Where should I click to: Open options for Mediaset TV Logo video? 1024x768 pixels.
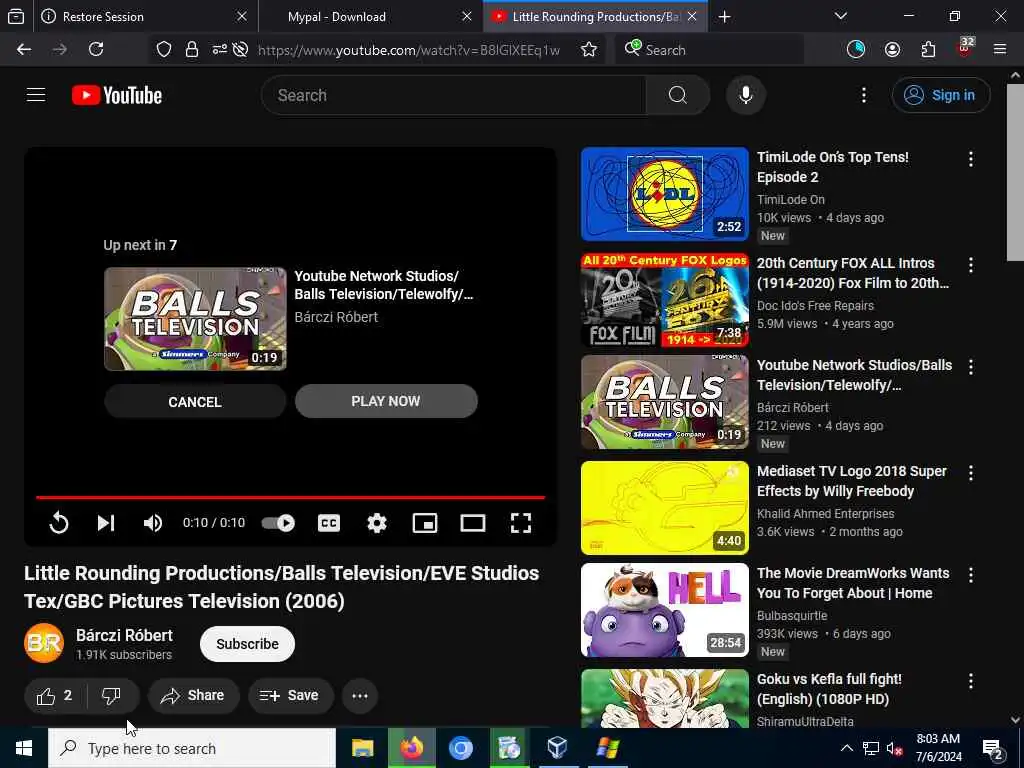click(970, 473)
